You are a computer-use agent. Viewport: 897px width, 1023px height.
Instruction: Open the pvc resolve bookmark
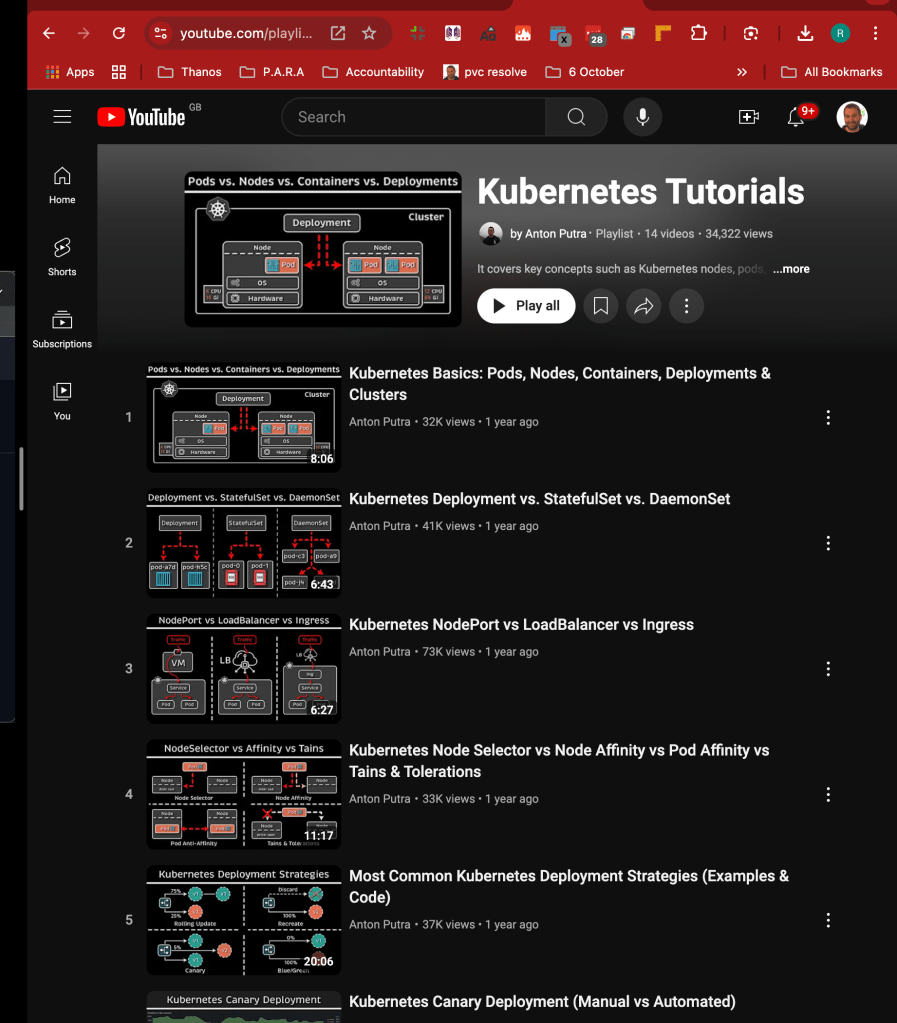click(485, 72)
